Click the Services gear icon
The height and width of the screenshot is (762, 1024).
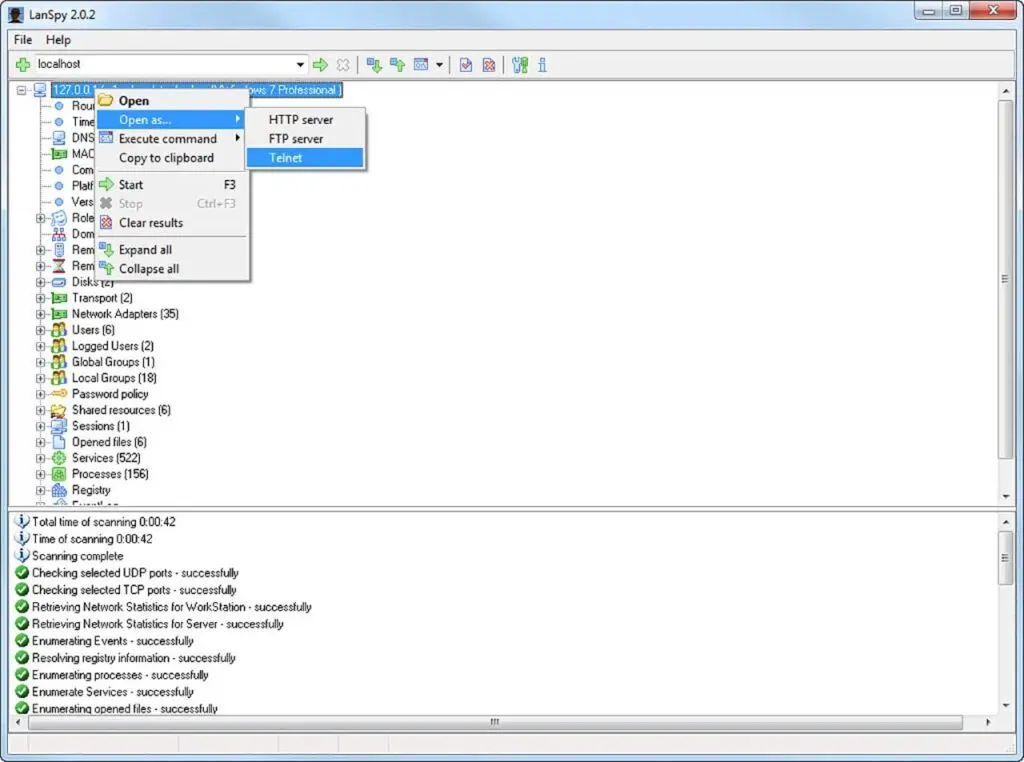pos(59,458)
